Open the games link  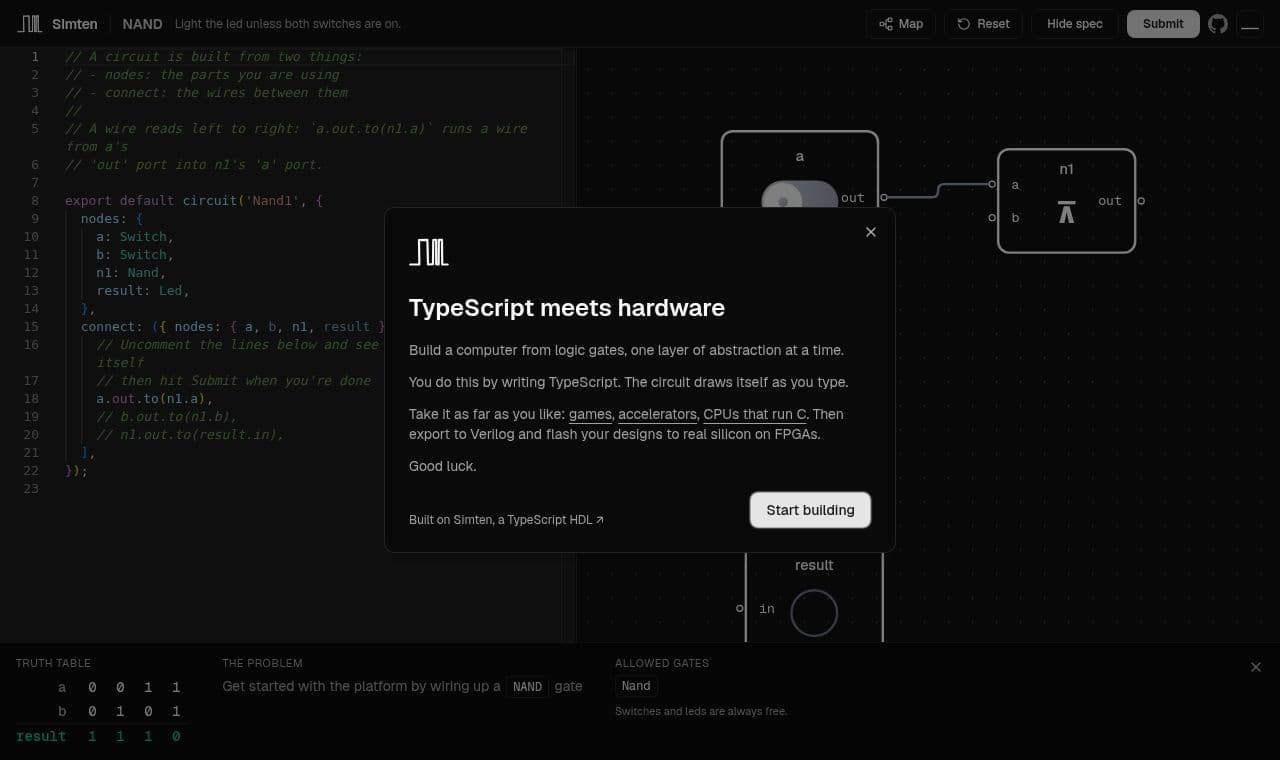(x=590, y=414)
